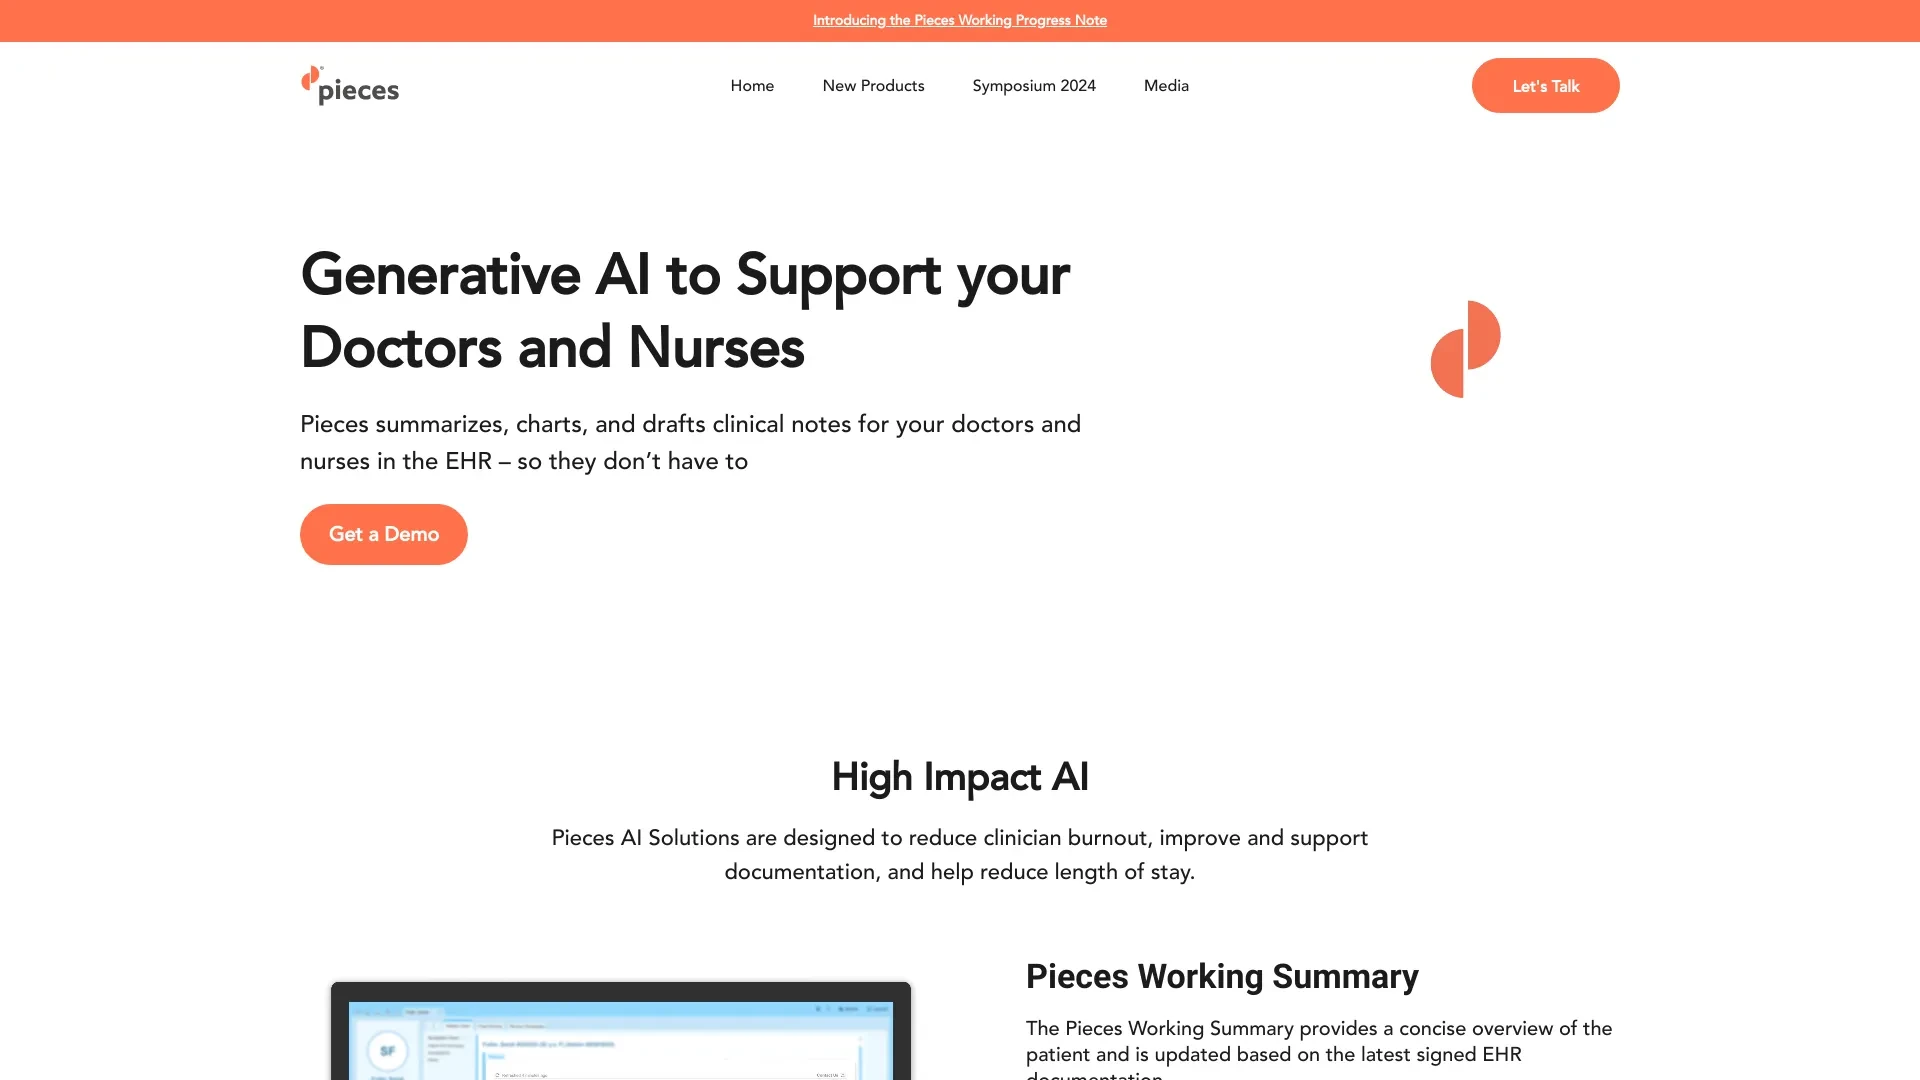Navigate to the Home menu item

coord(752,86)
